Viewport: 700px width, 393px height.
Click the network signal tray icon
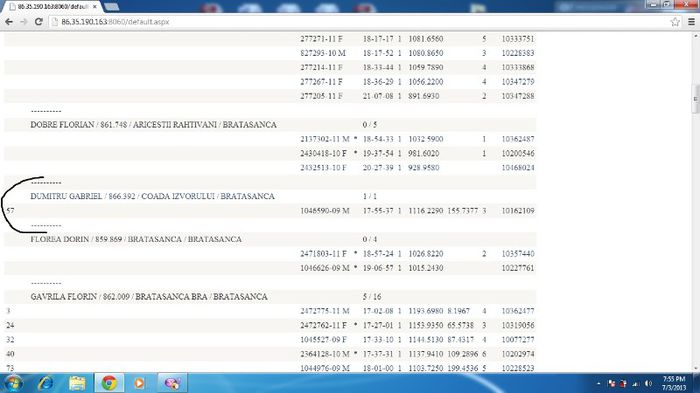pyautogui.click(x=636, y=384)
